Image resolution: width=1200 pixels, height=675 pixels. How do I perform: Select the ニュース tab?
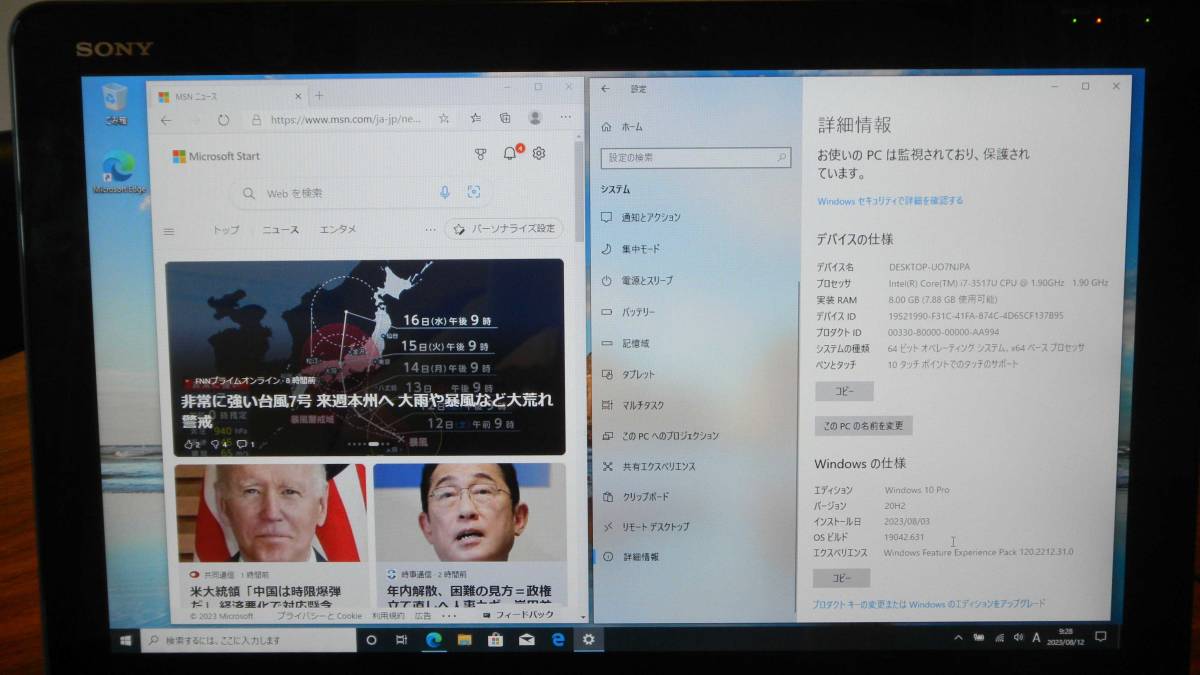280,230
